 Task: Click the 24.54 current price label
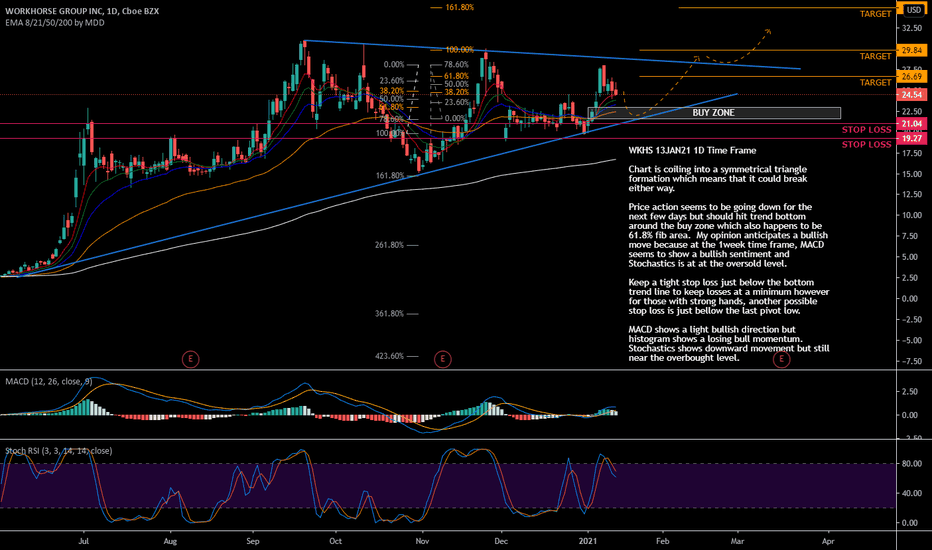911,95
